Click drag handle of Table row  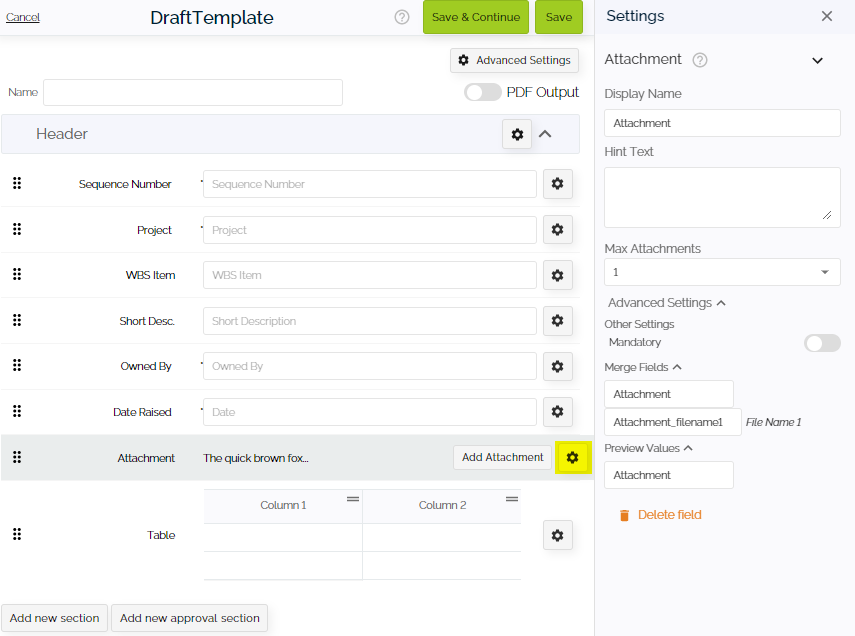[17, 535]
